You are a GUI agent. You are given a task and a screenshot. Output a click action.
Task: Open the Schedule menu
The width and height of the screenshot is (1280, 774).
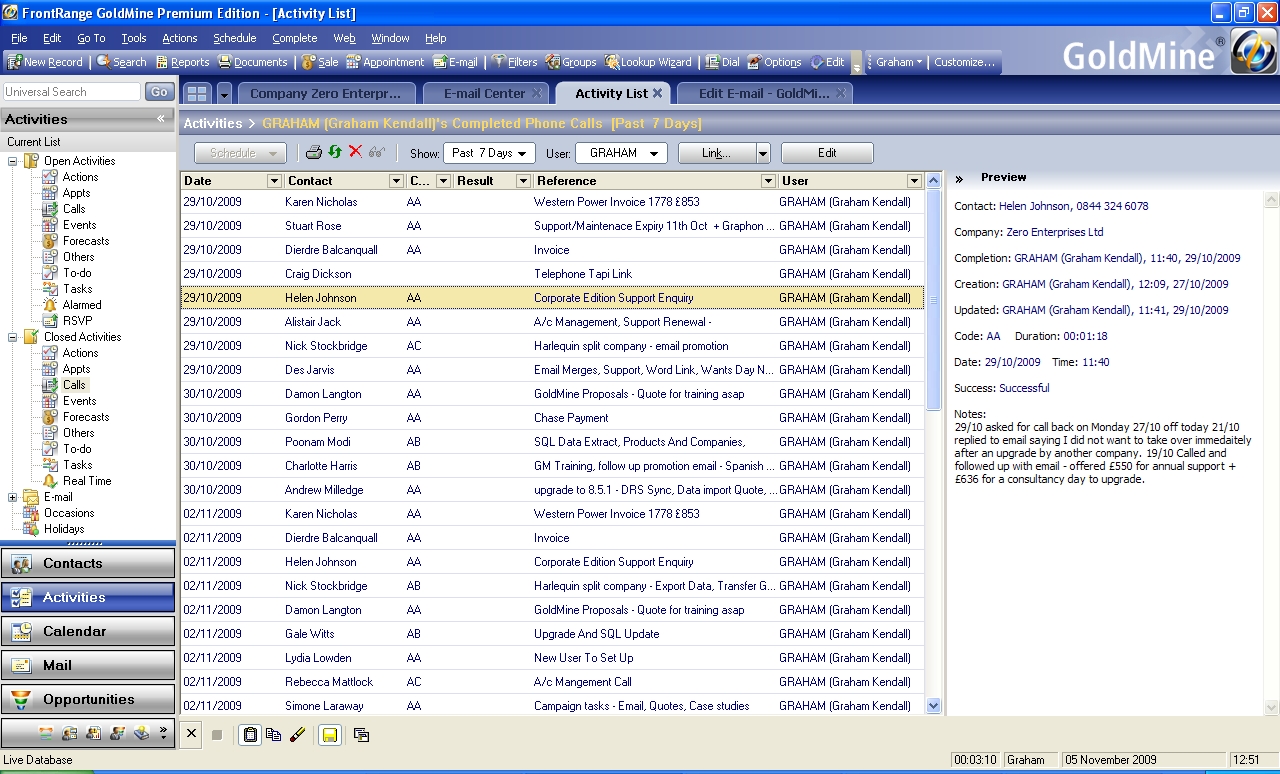point(235,38)
